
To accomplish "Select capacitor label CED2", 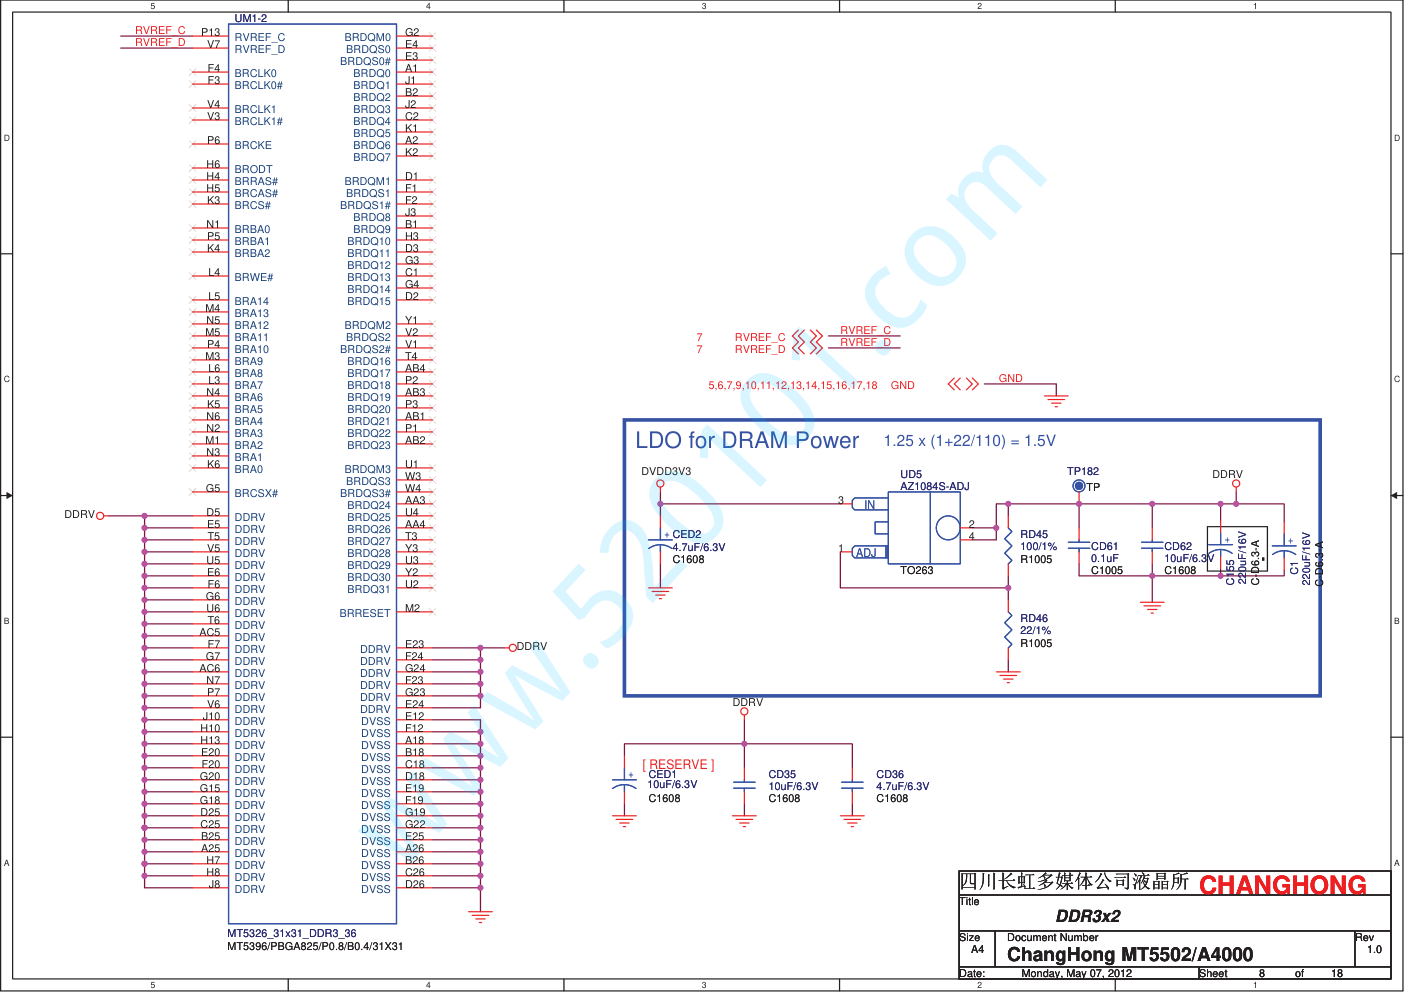I will (x=687, y=535).
